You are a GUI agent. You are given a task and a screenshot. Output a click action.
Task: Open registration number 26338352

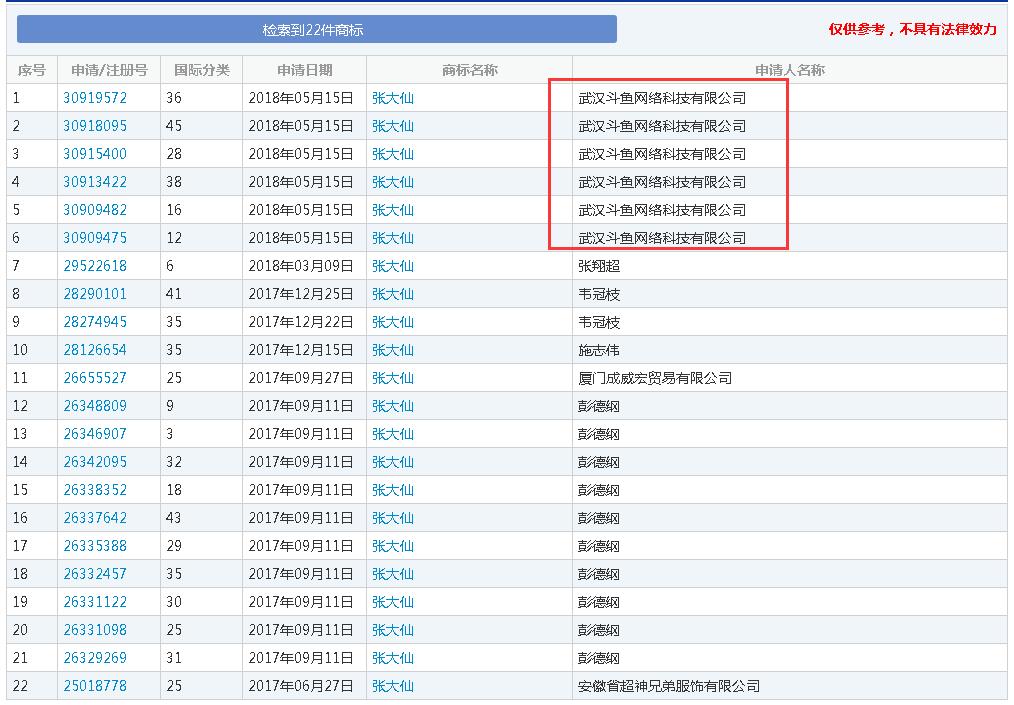click(x=95, y=490)
